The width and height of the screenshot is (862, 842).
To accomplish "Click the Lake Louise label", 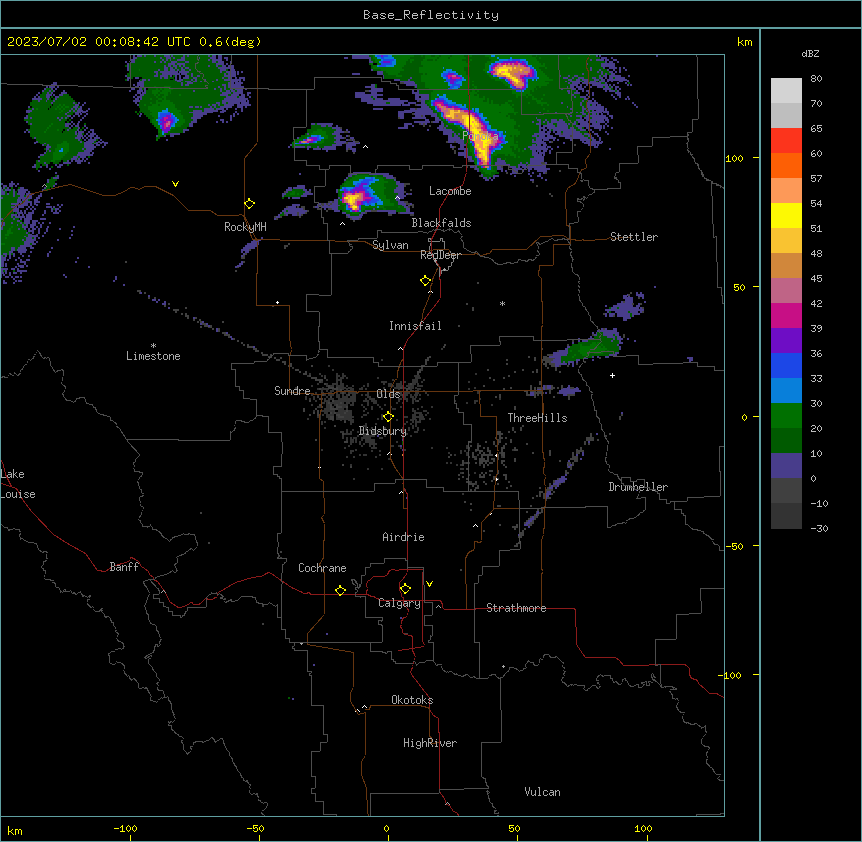I will tap(18, 484).
